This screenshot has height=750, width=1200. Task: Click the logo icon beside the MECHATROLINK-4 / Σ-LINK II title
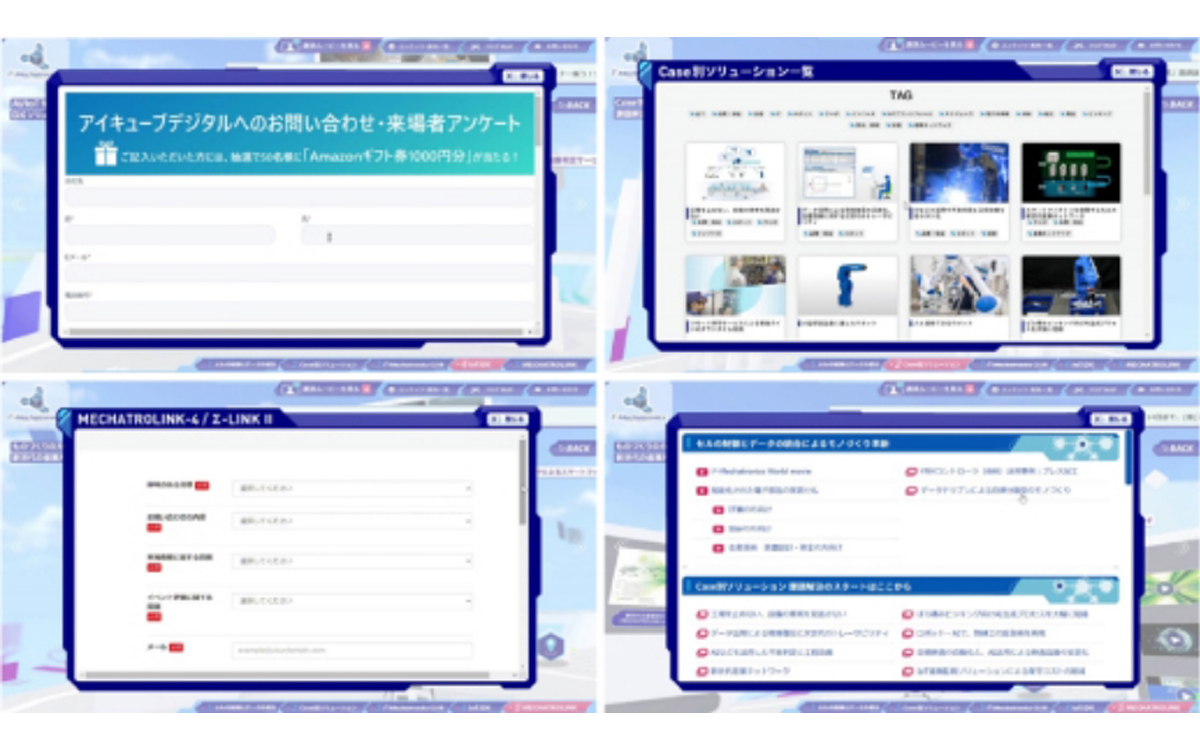click(65, 418)
